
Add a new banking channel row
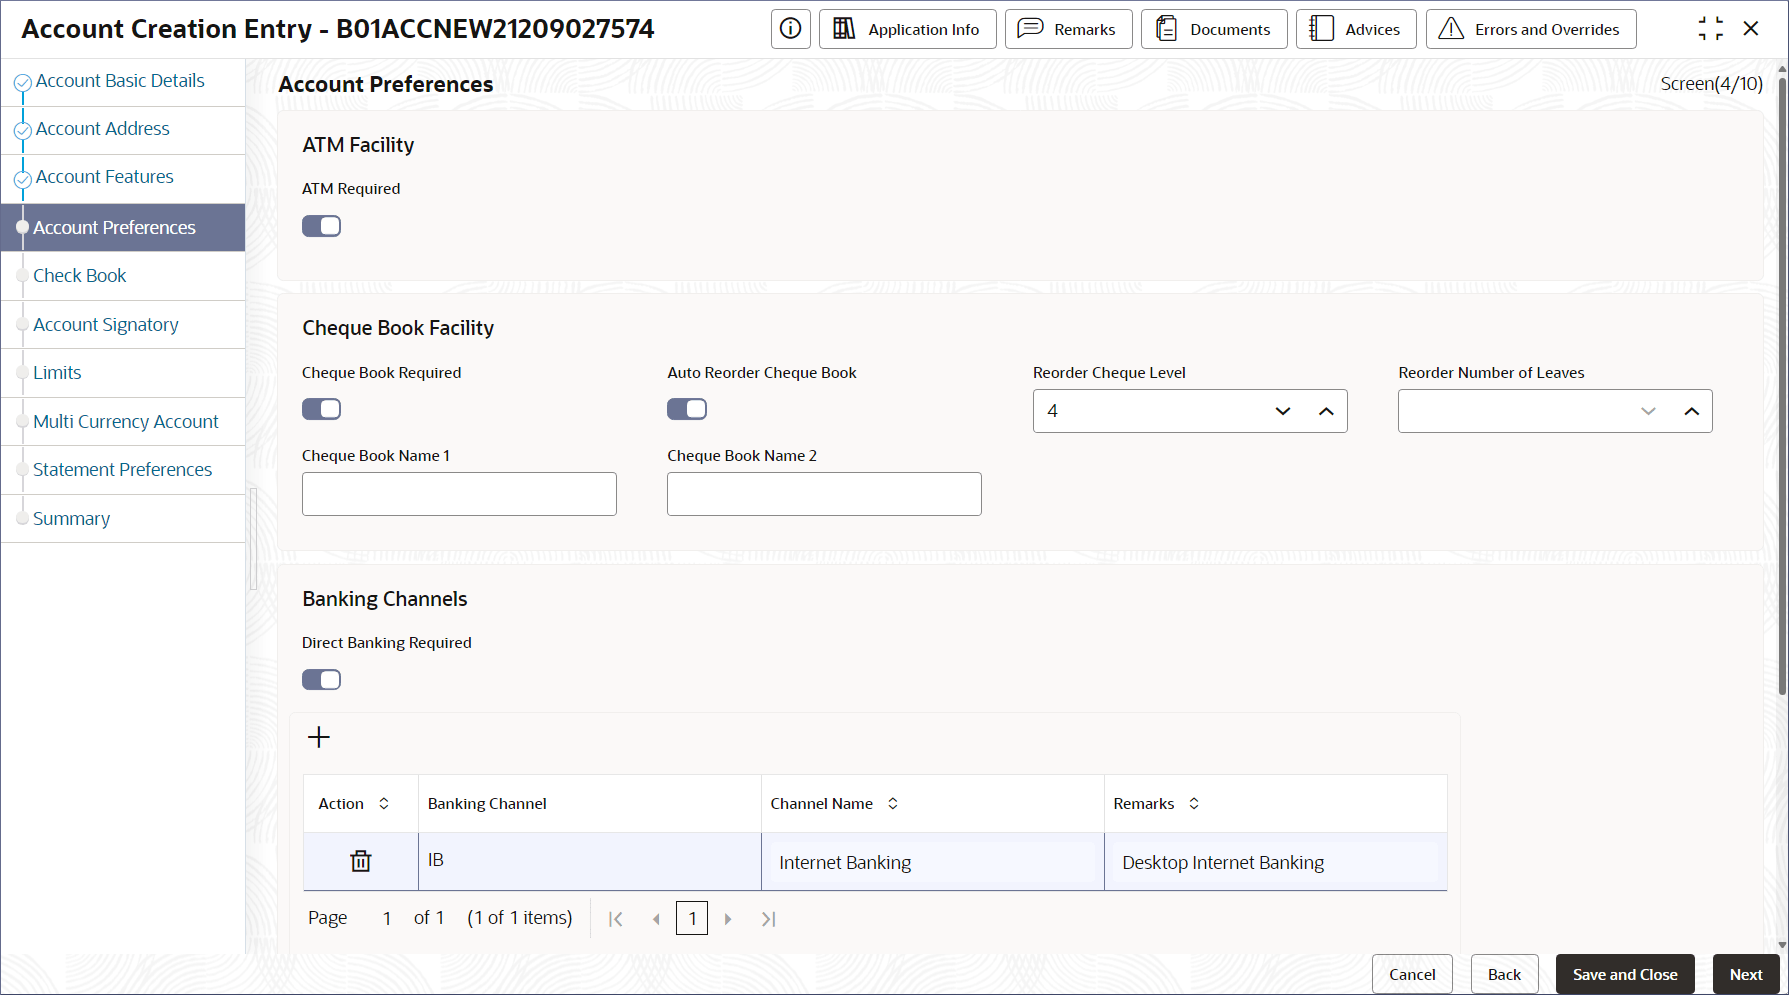(x=319, y=737)
